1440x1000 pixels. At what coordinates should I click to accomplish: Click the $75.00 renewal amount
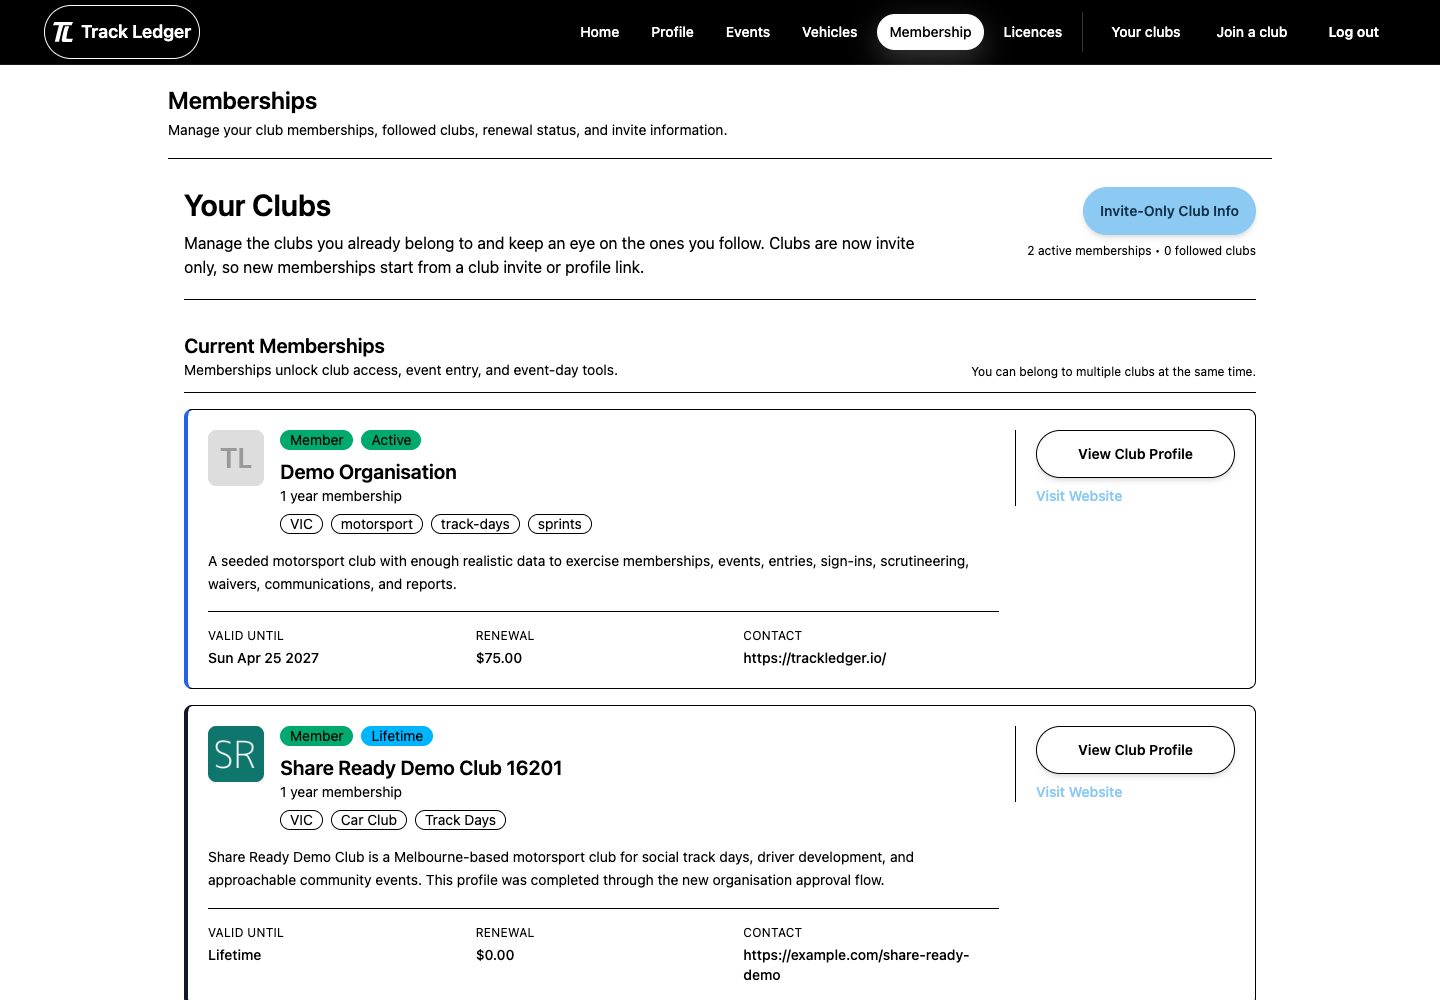pos(499,658)
